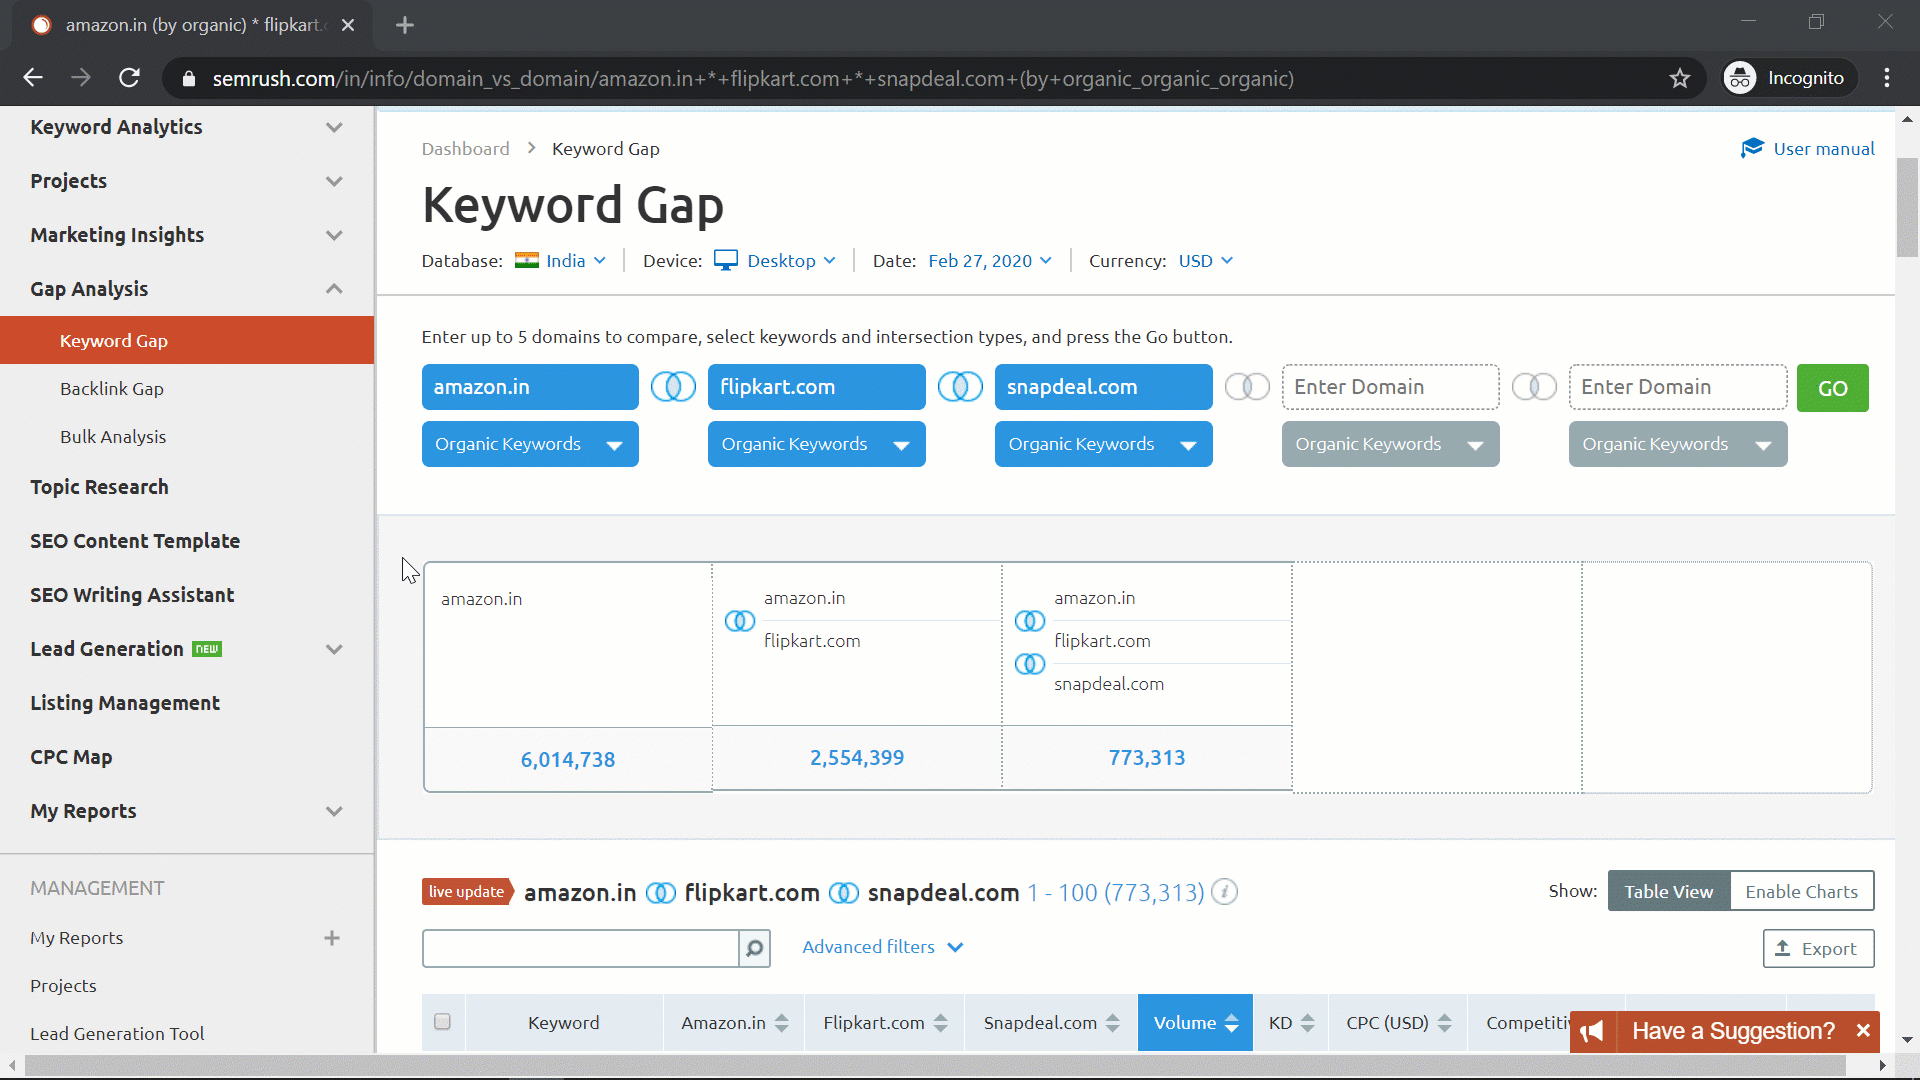Open CPC Map in sidebar
The width and height of the screenshot is (1920, 1080).
71,757
